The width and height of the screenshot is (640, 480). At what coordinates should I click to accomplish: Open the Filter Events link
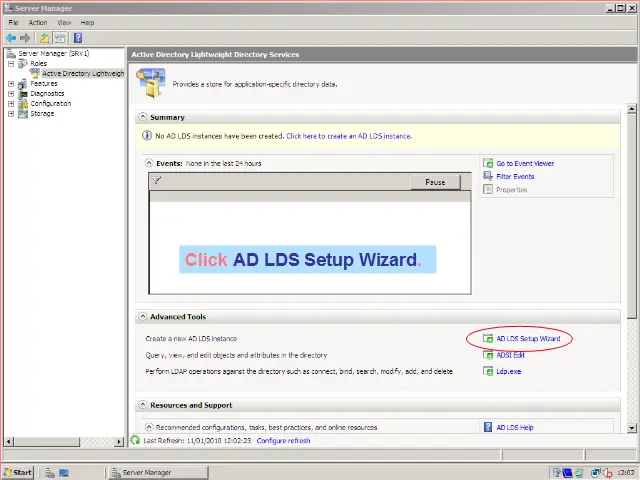coord(515,176)
